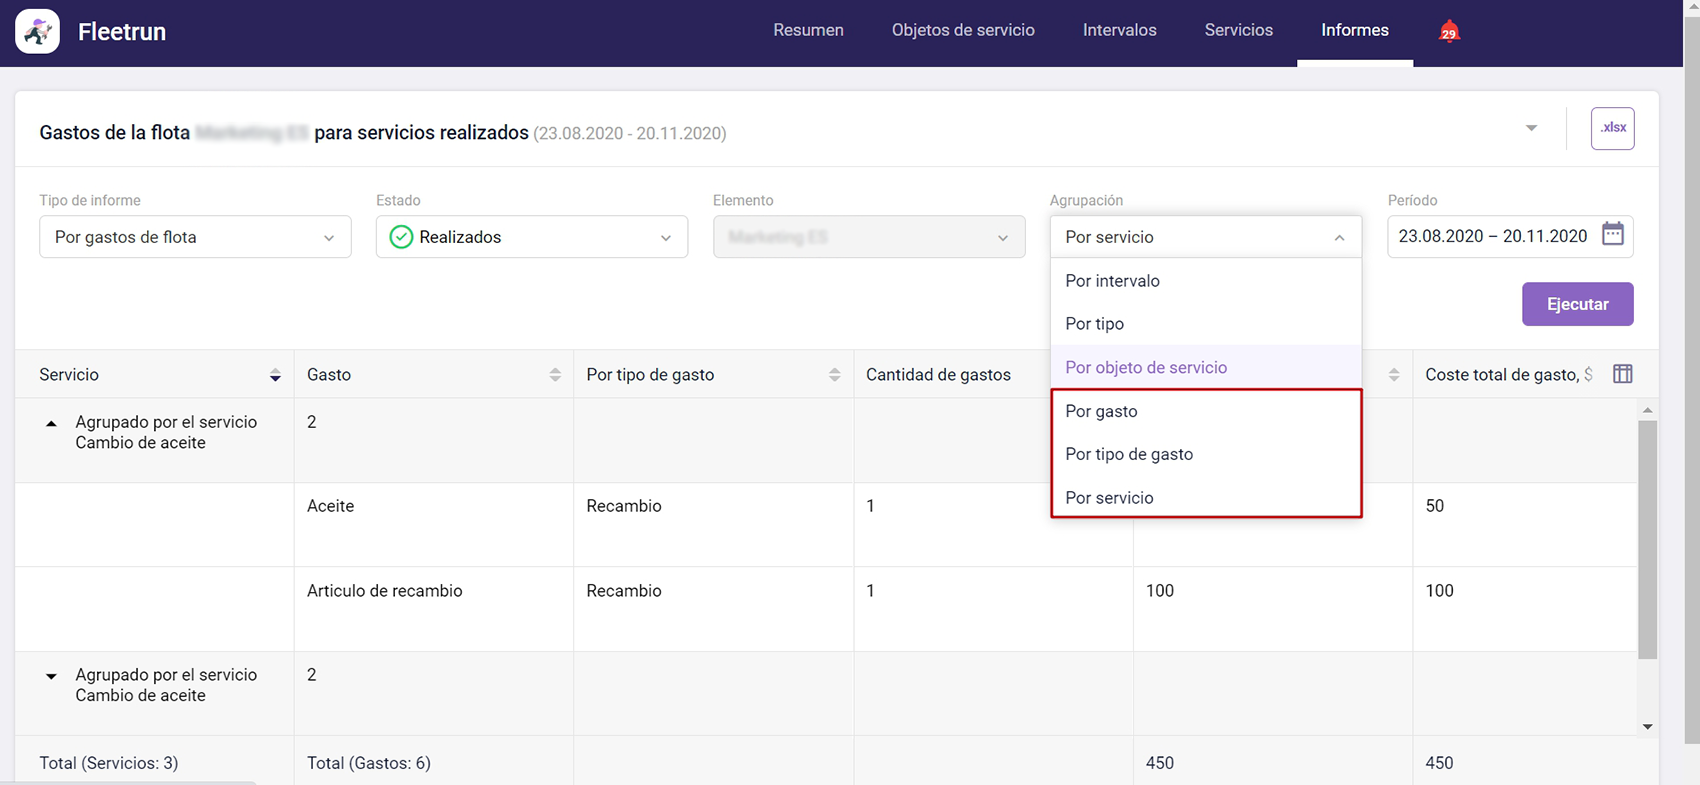The height and width of the screenshot is (785, 1700).
Task: Open the table column settings icon
Action: pyautogui.click(x=1622, y=374)
